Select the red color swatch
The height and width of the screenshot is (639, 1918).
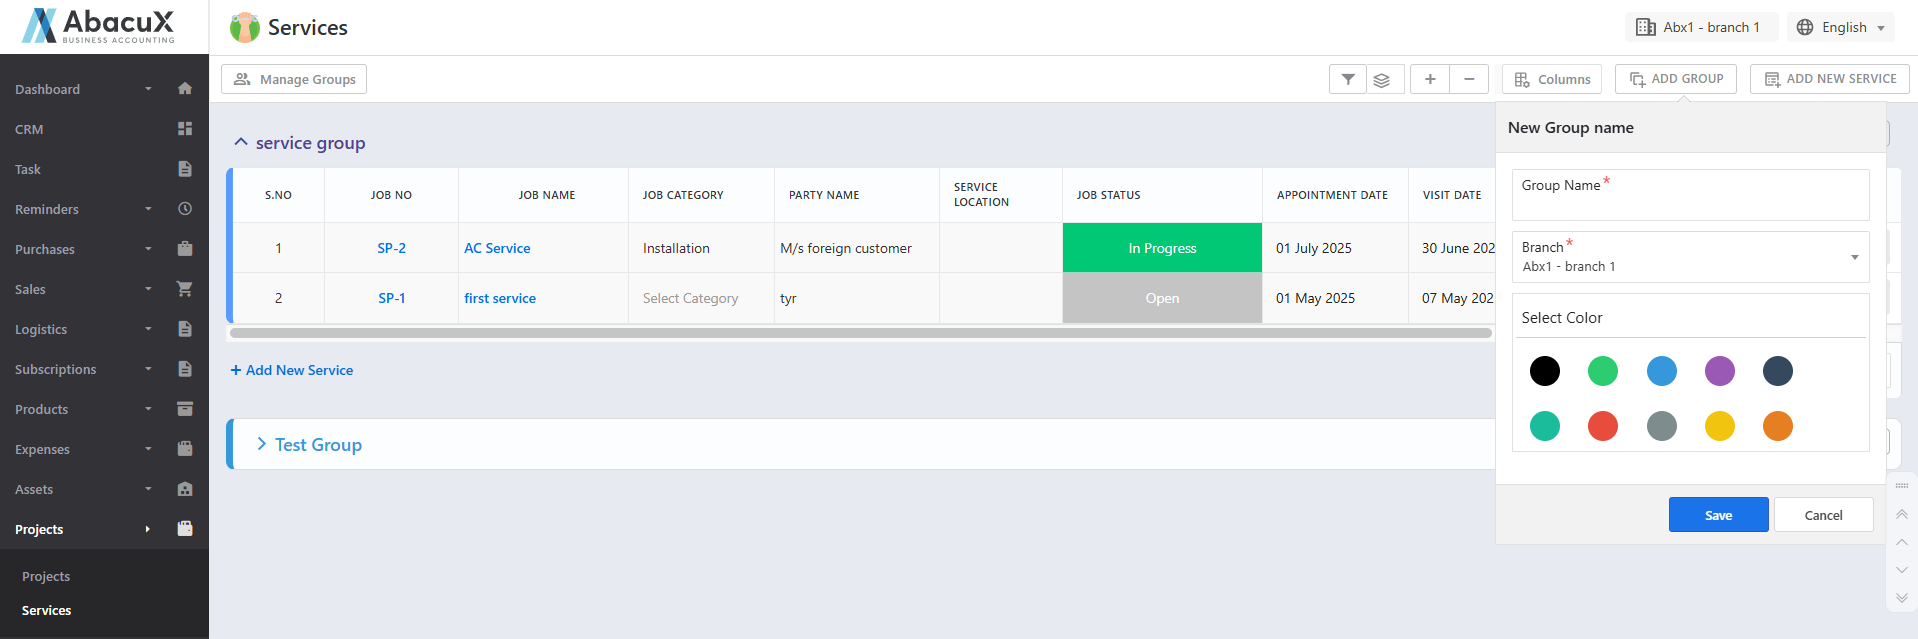point(1603,426)
